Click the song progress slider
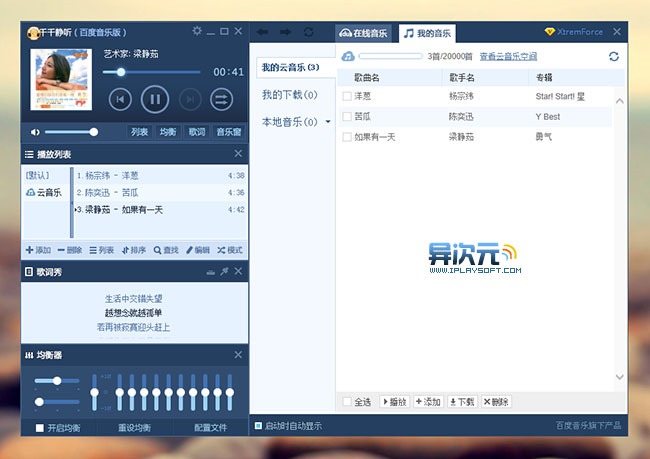This screenshot has height=459, width=650. (152, 72)
